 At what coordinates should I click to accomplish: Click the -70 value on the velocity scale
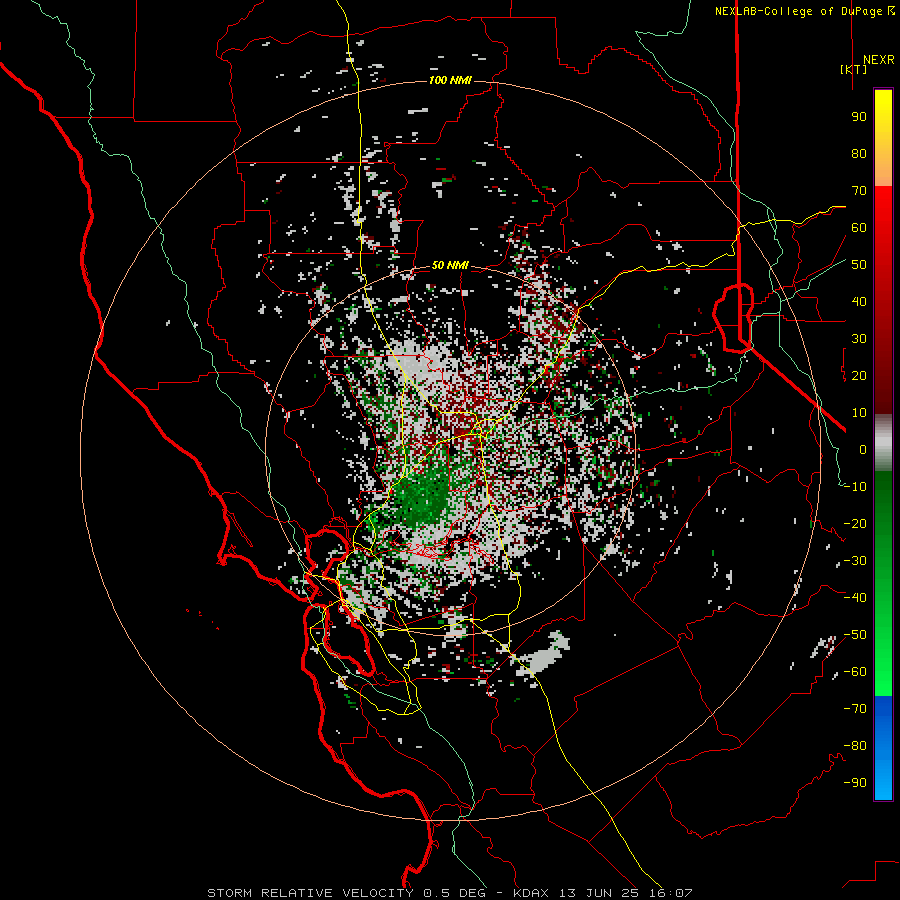coord(855,709)
